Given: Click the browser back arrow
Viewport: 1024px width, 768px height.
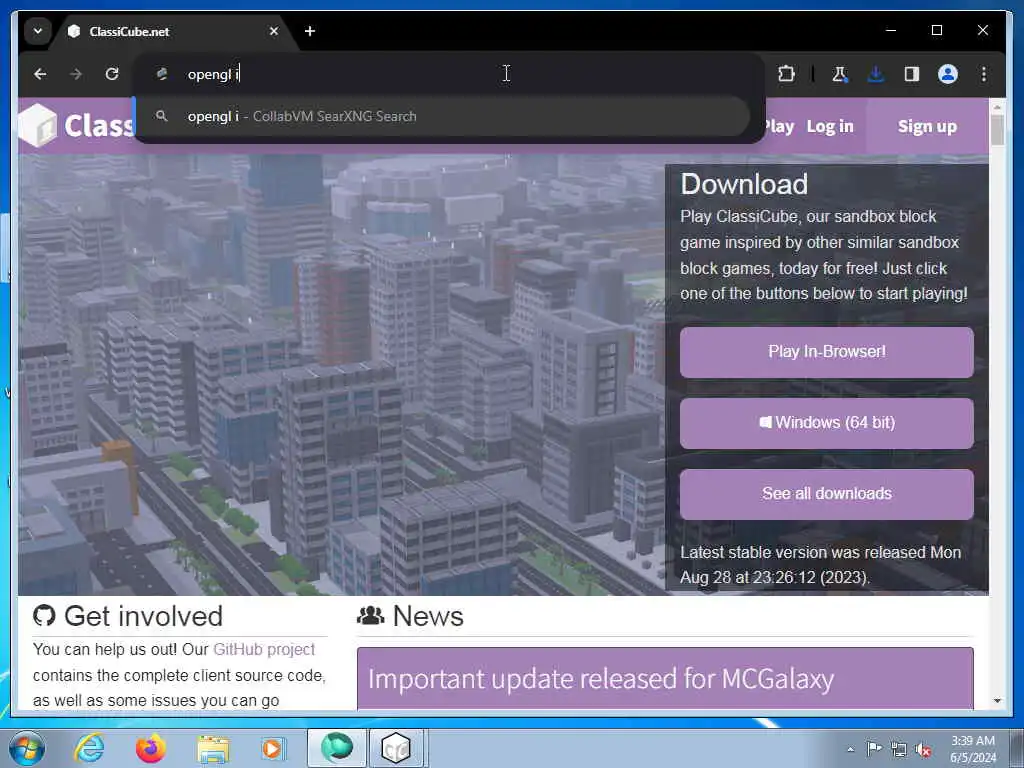Looking at the screenshot, I should [40, 74].
